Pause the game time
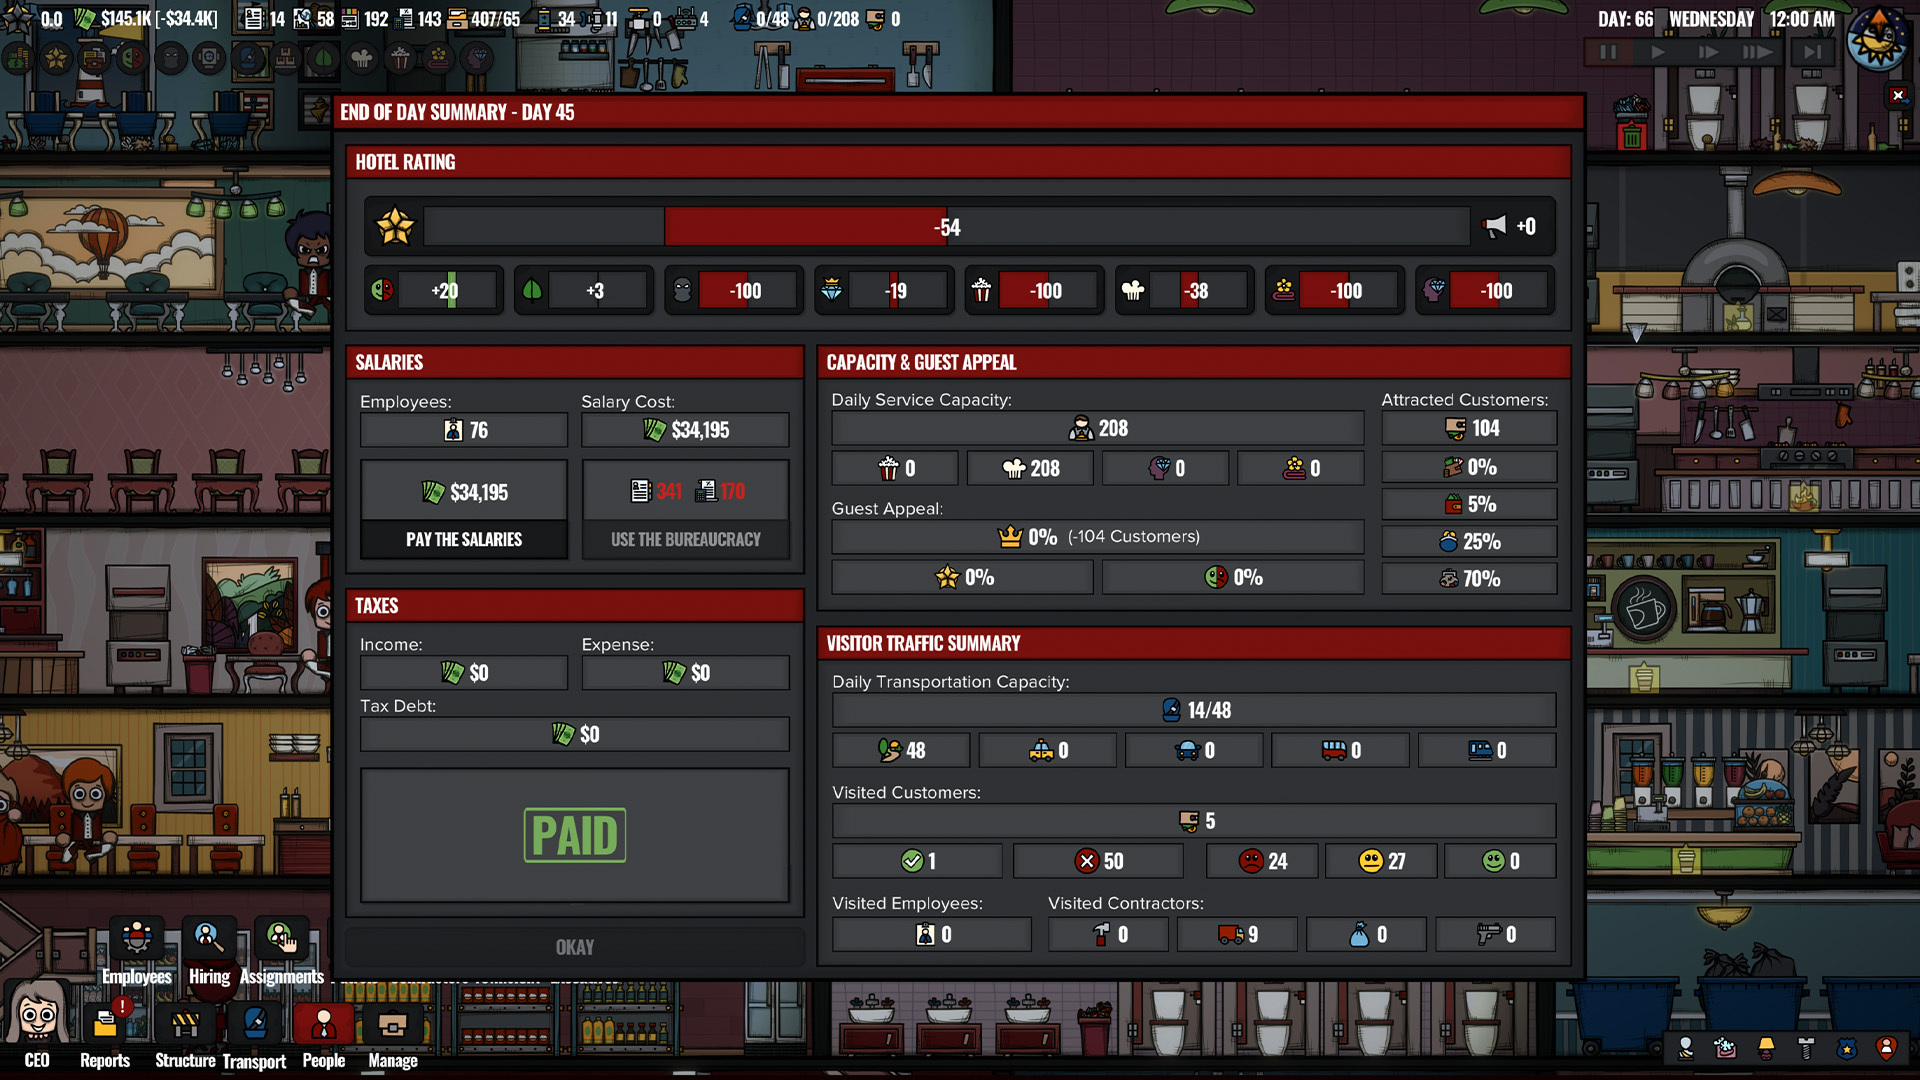1920x1080 pixels. (1608, 52)
